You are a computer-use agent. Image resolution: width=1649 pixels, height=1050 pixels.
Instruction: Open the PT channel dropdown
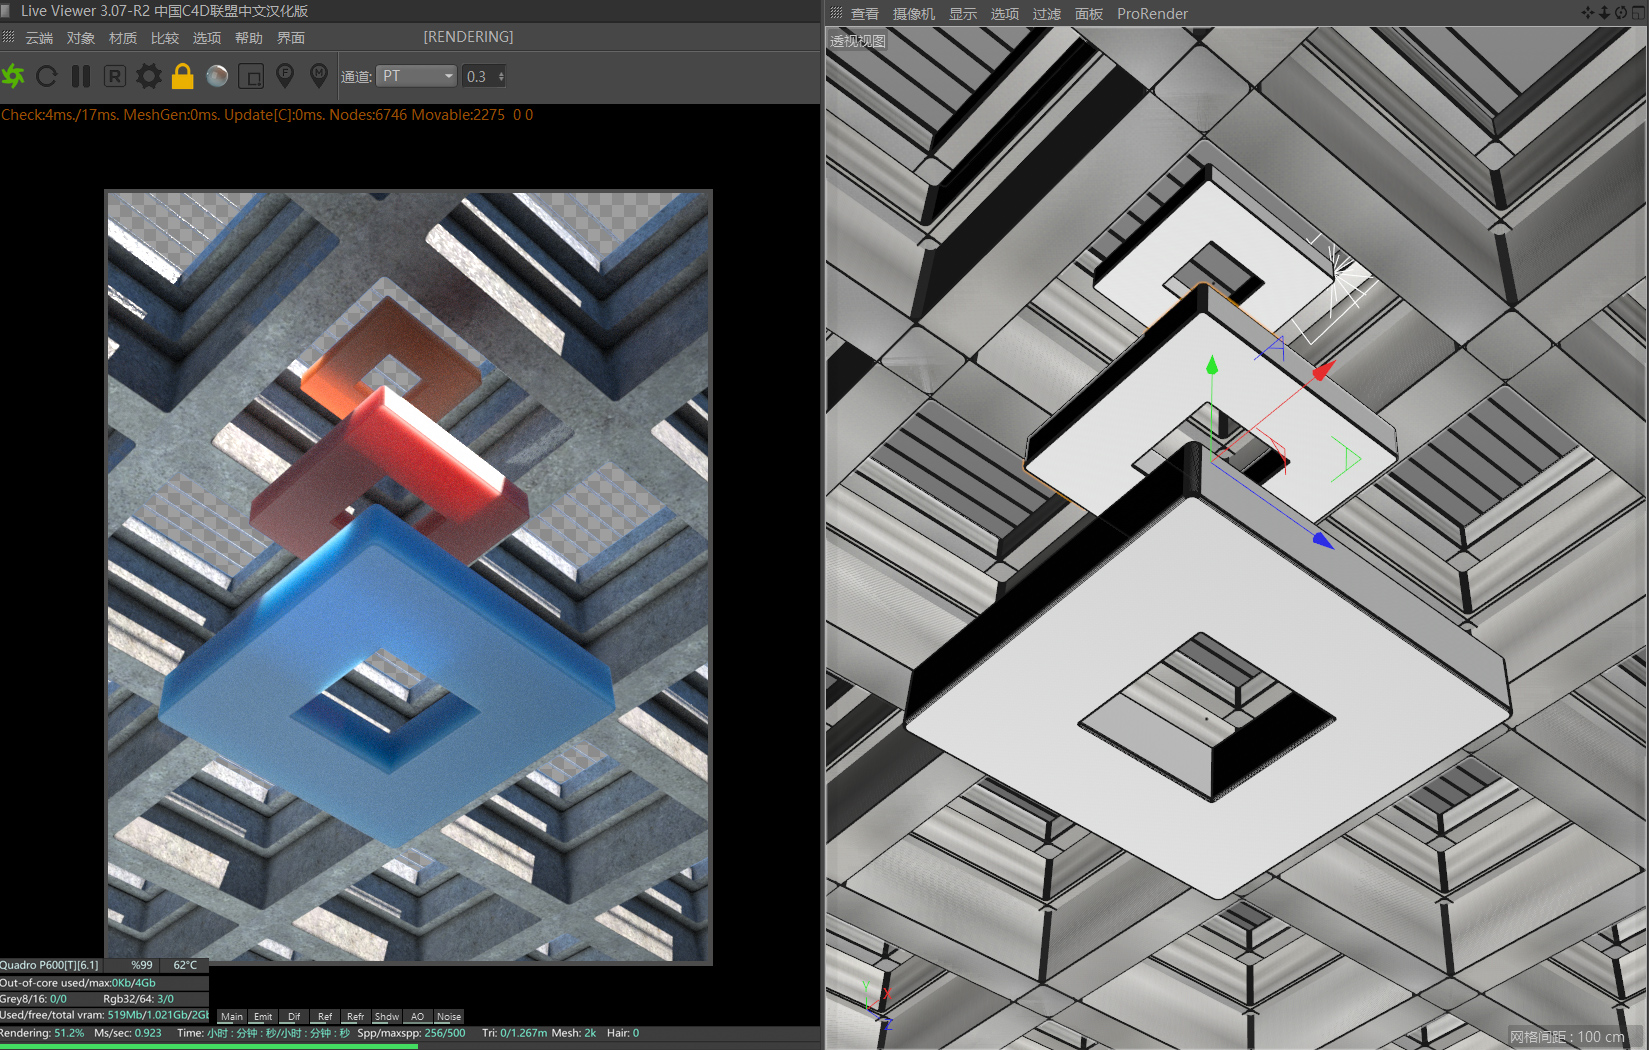[x=417, y=76]
